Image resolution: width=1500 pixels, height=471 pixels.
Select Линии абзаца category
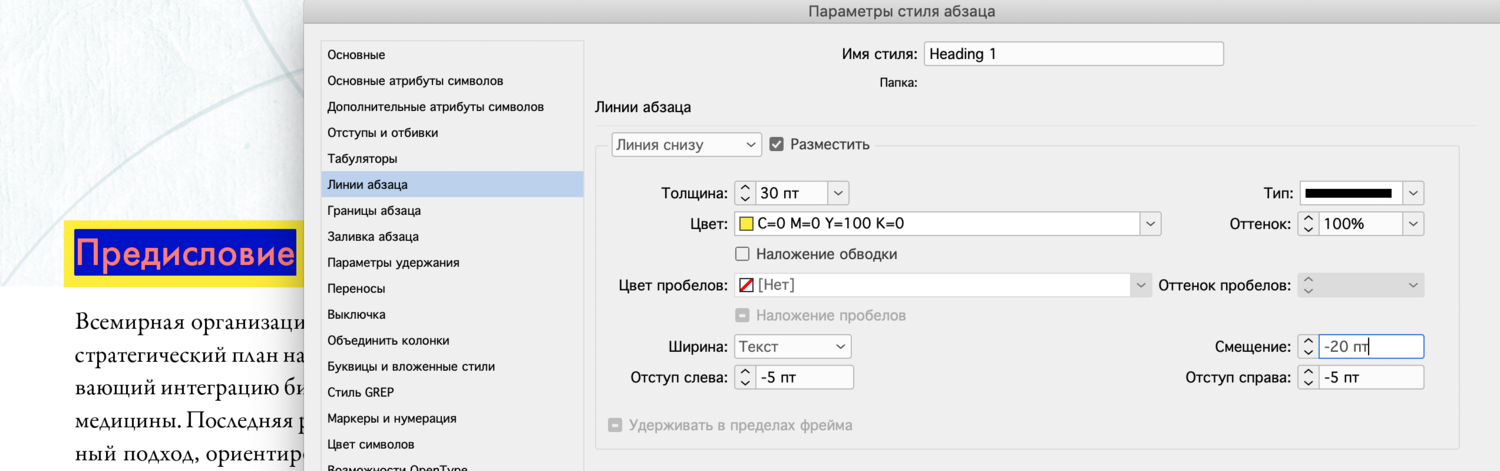pyautogui.click(x=452, y=184)
